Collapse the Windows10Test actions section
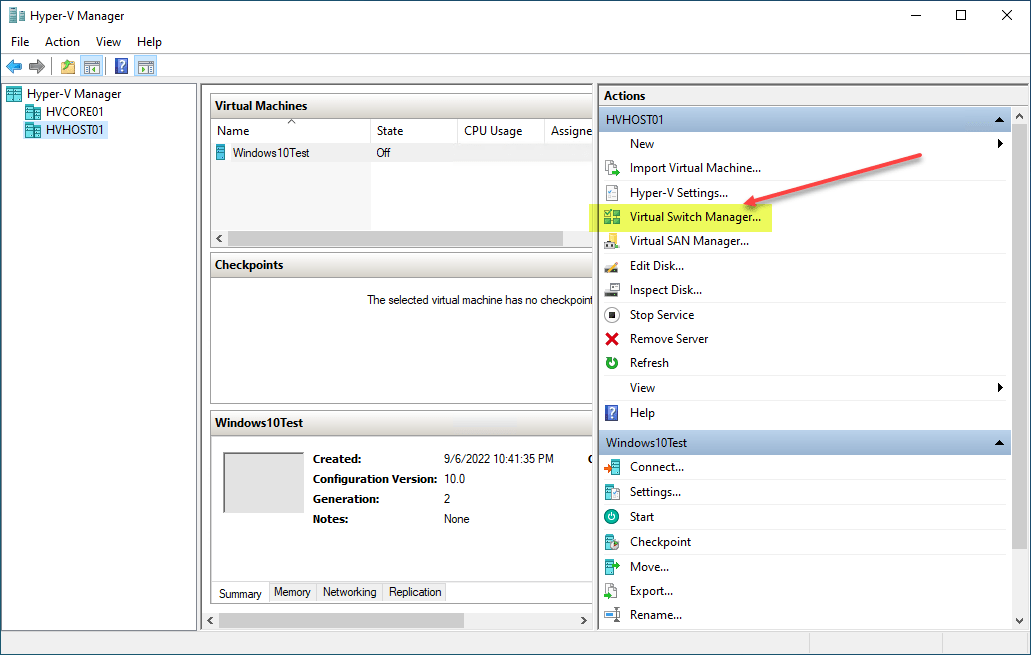This screenshot has height=655, width=1031. [x=999, y=443]
